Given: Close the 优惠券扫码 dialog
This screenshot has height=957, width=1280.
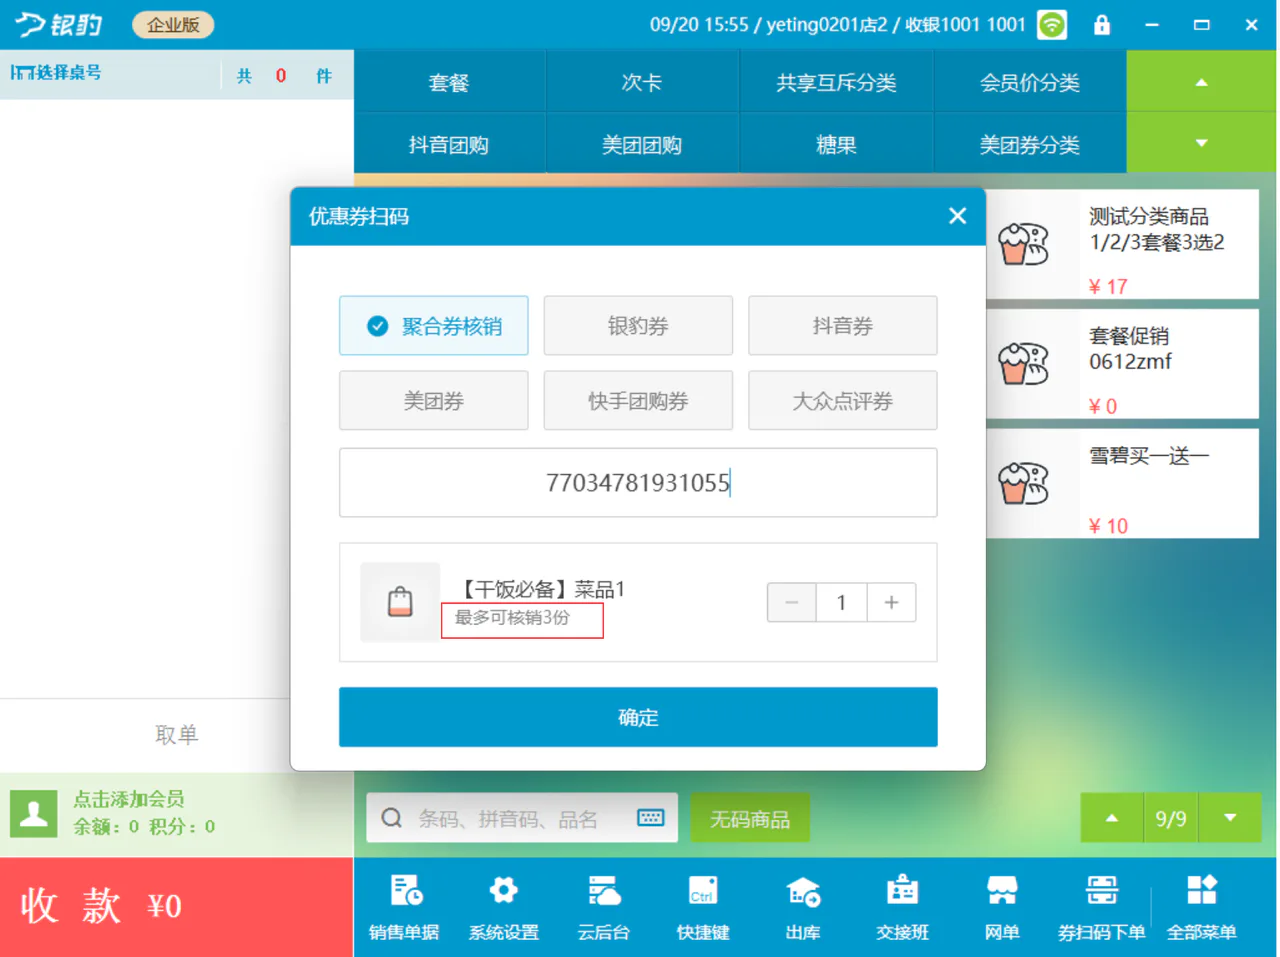Looking at the screenshot, I should tap(957, 216).
